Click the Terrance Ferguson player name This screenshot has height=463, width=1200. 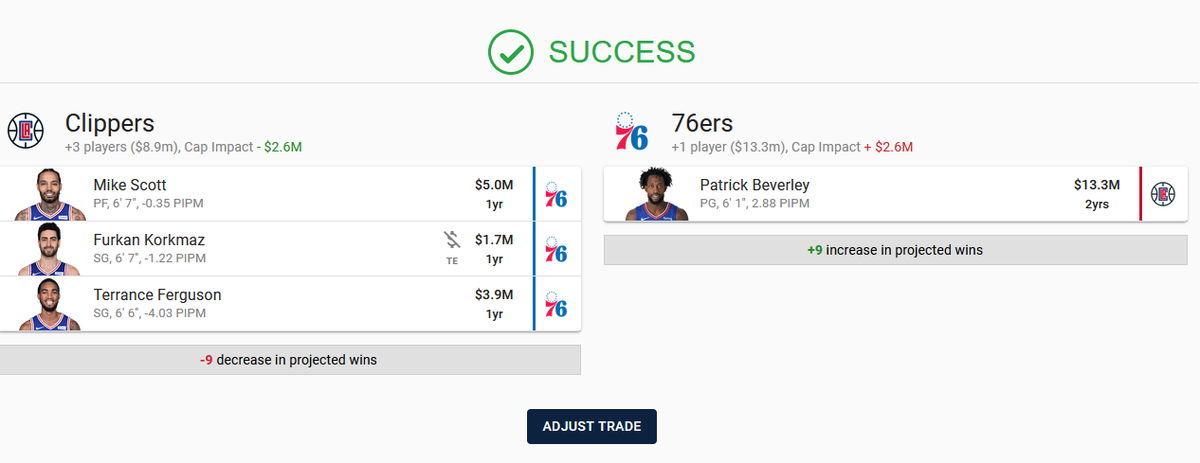tap(157, 295)
